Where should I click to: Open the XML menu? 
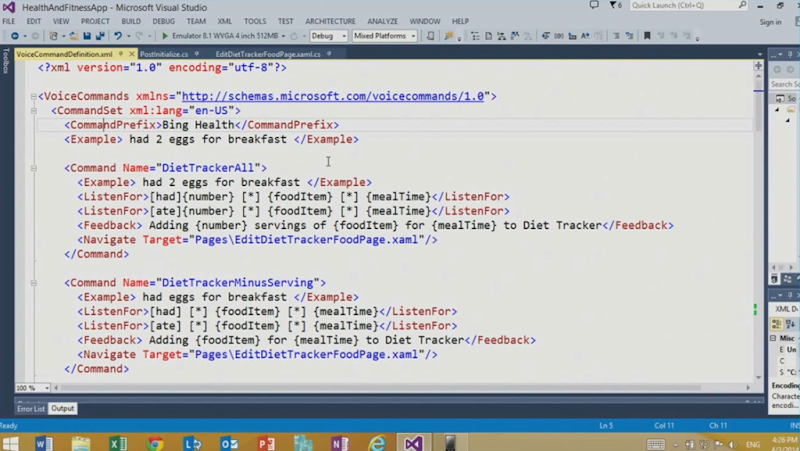(x=224, y=21)
